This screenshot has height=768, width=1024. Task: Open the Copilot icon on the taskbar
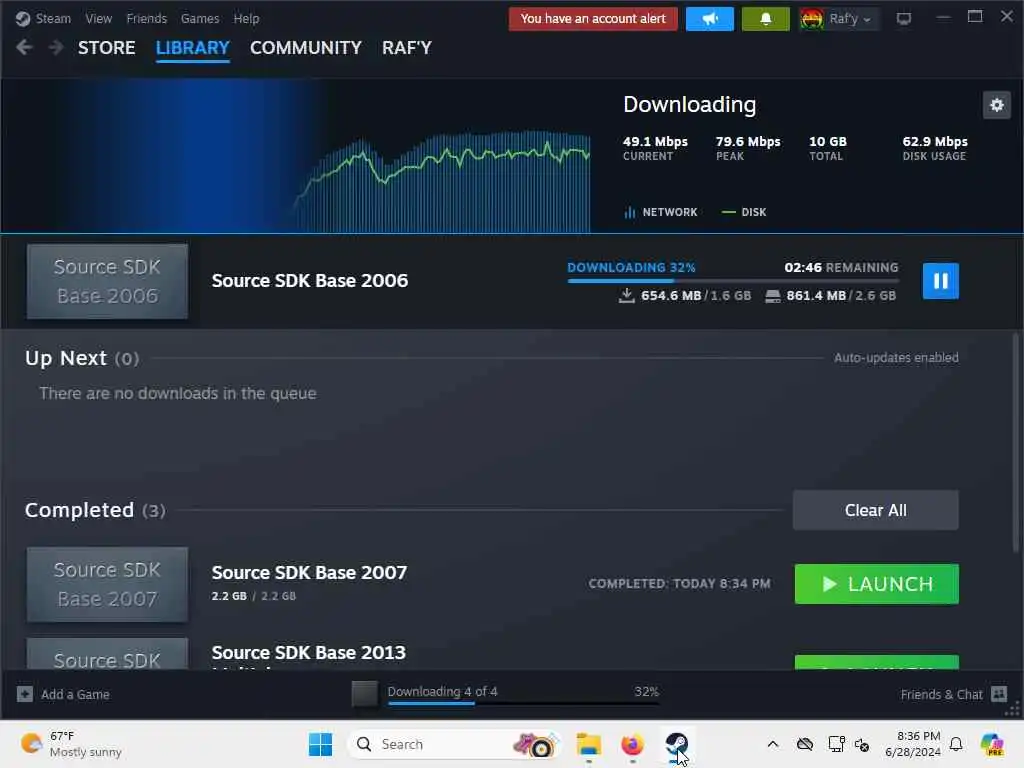coord(992,744)
